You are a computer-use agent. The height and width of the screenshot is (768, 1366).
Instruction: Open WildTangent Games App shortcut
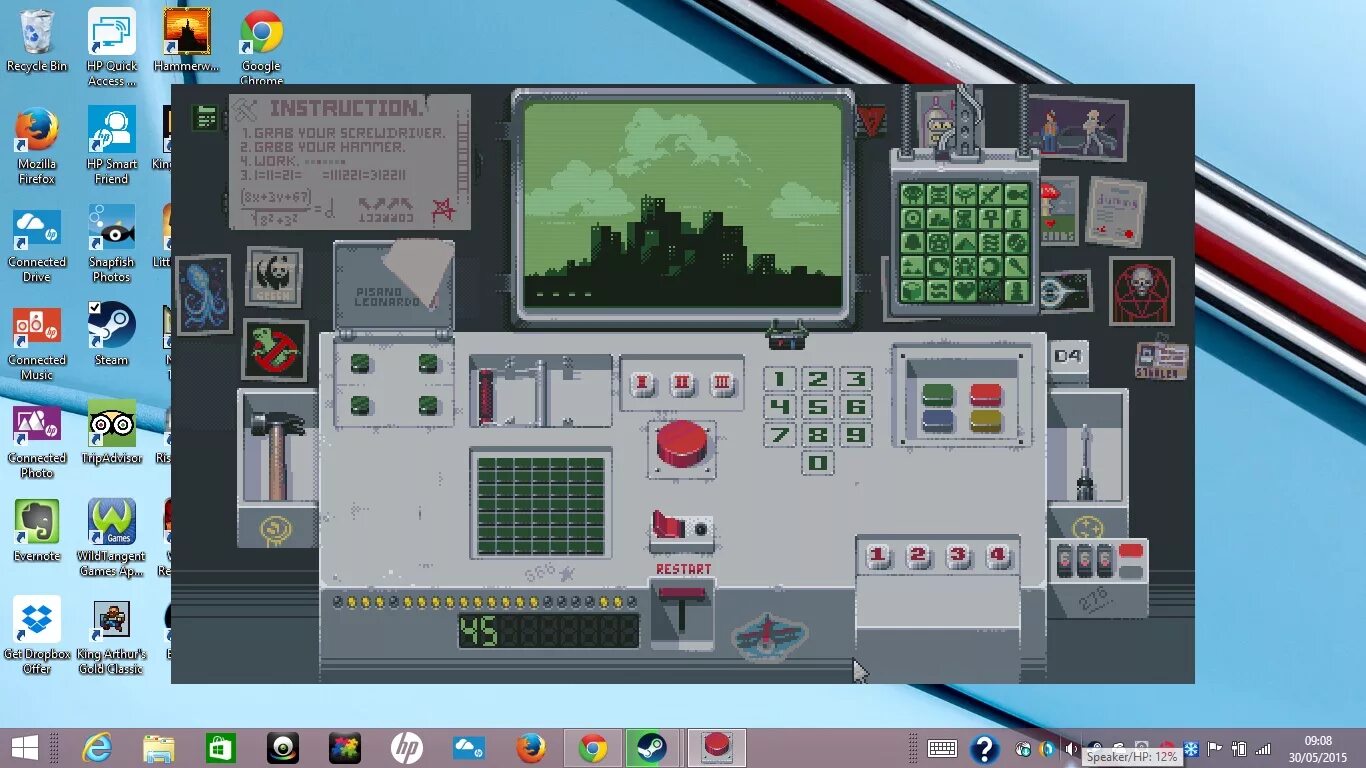pyautogui.click(x=111, y=538)
